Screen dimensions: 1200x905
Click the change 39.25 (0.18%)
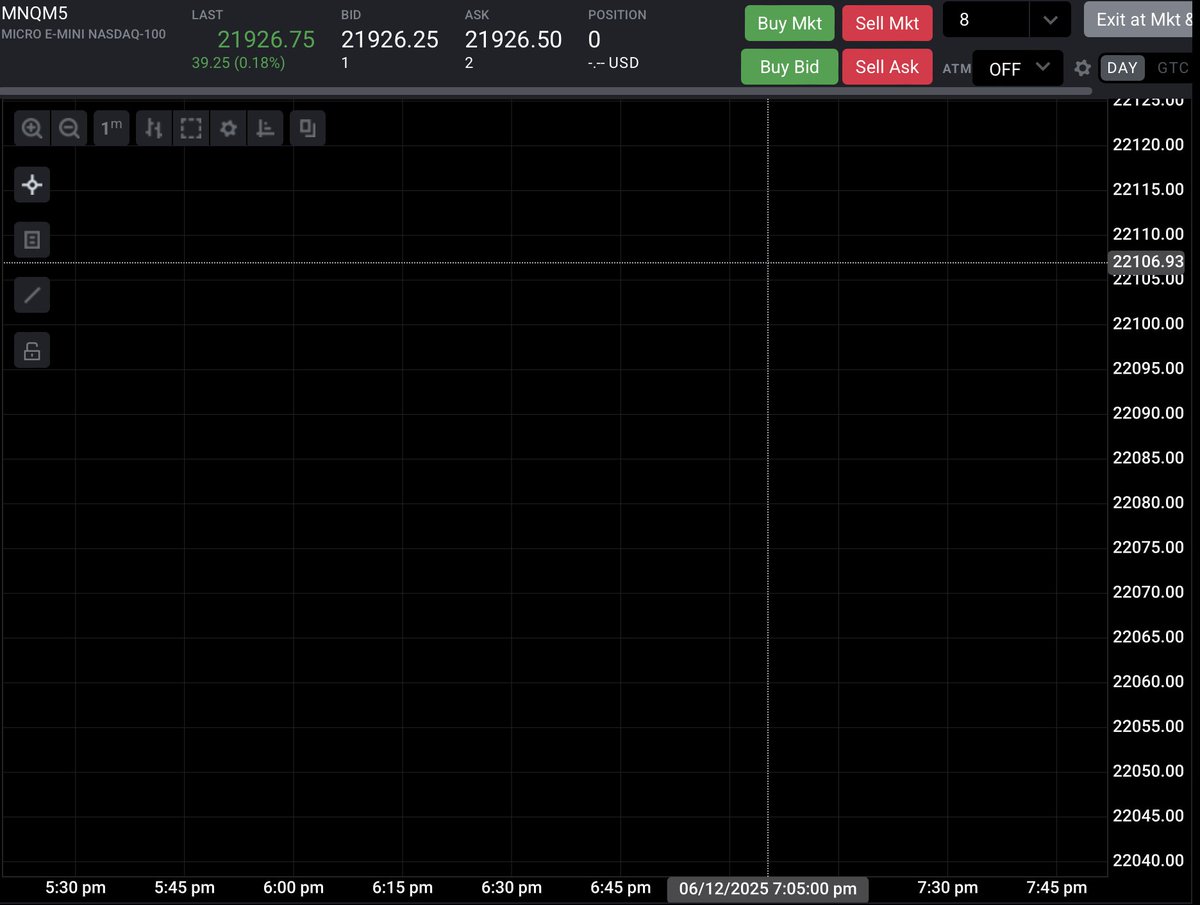point(238,63)
